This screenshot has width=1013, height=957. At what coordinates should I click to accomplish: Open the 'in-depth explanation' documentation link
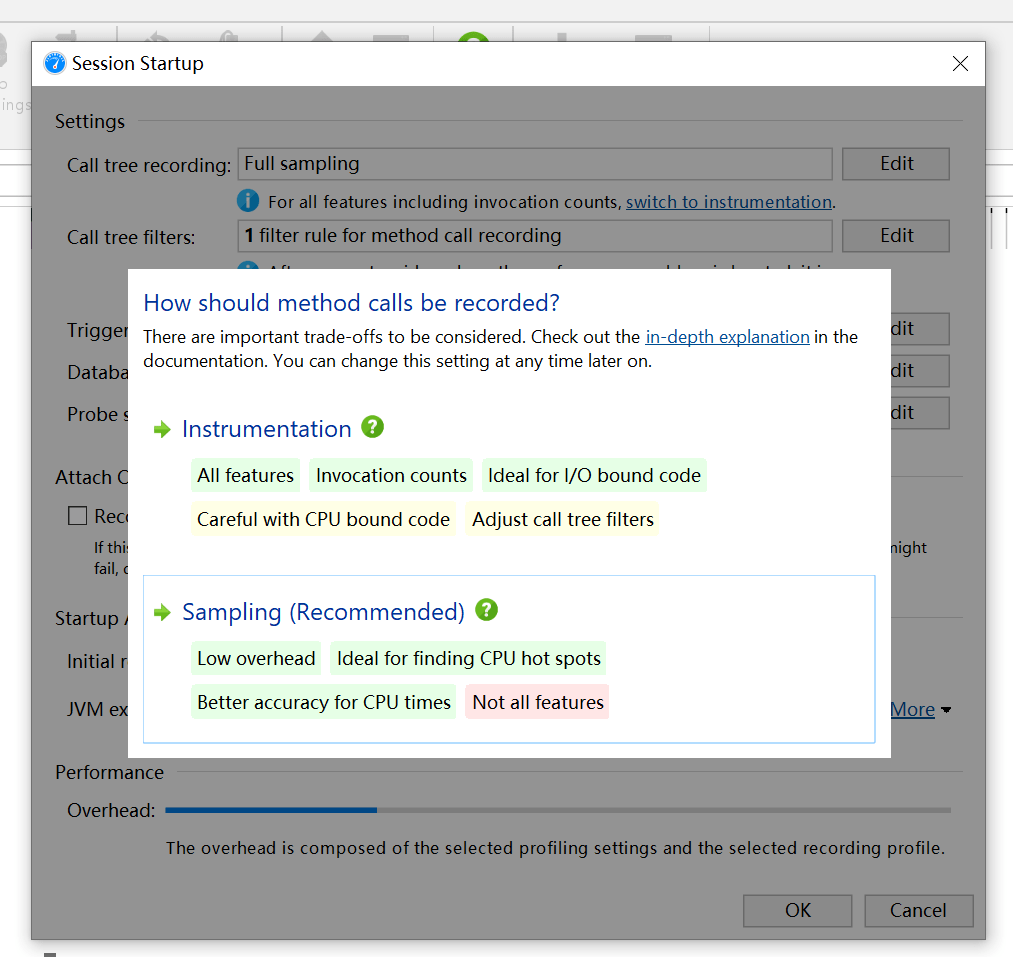(x=727, y=337)
